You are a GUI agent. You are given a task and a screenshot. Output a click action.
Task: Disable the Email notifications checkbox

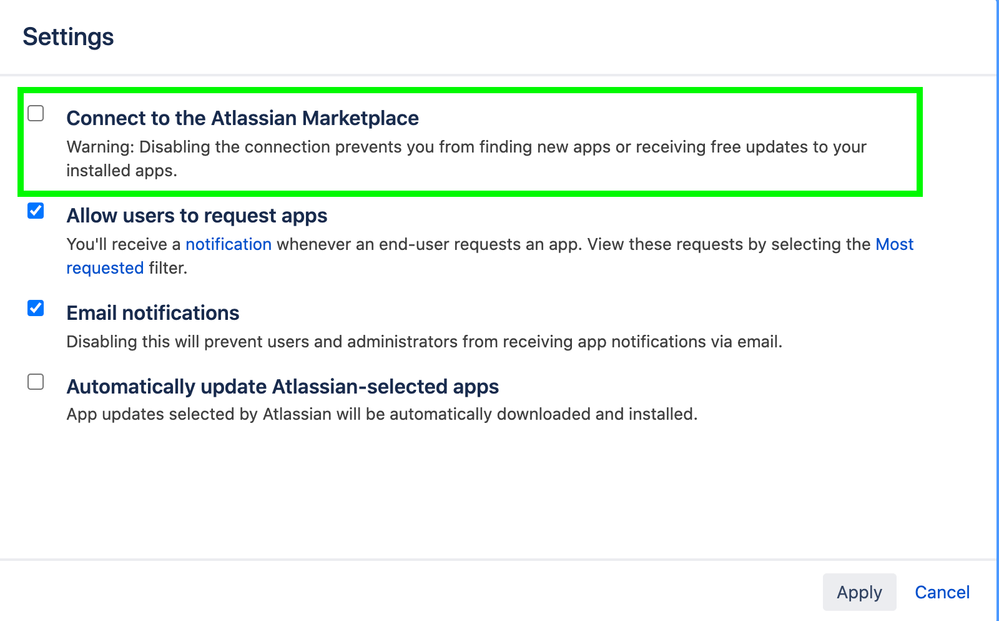coord(36,308)
